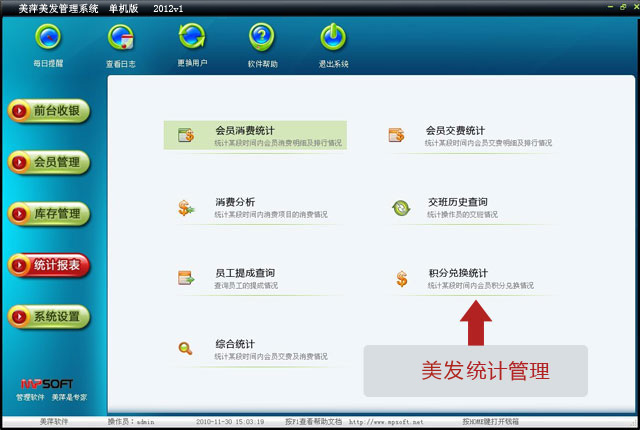Click the 退出系统 power icon
Image resolution: width=640 pixels, height=430 pixels.
coord(333,38)
